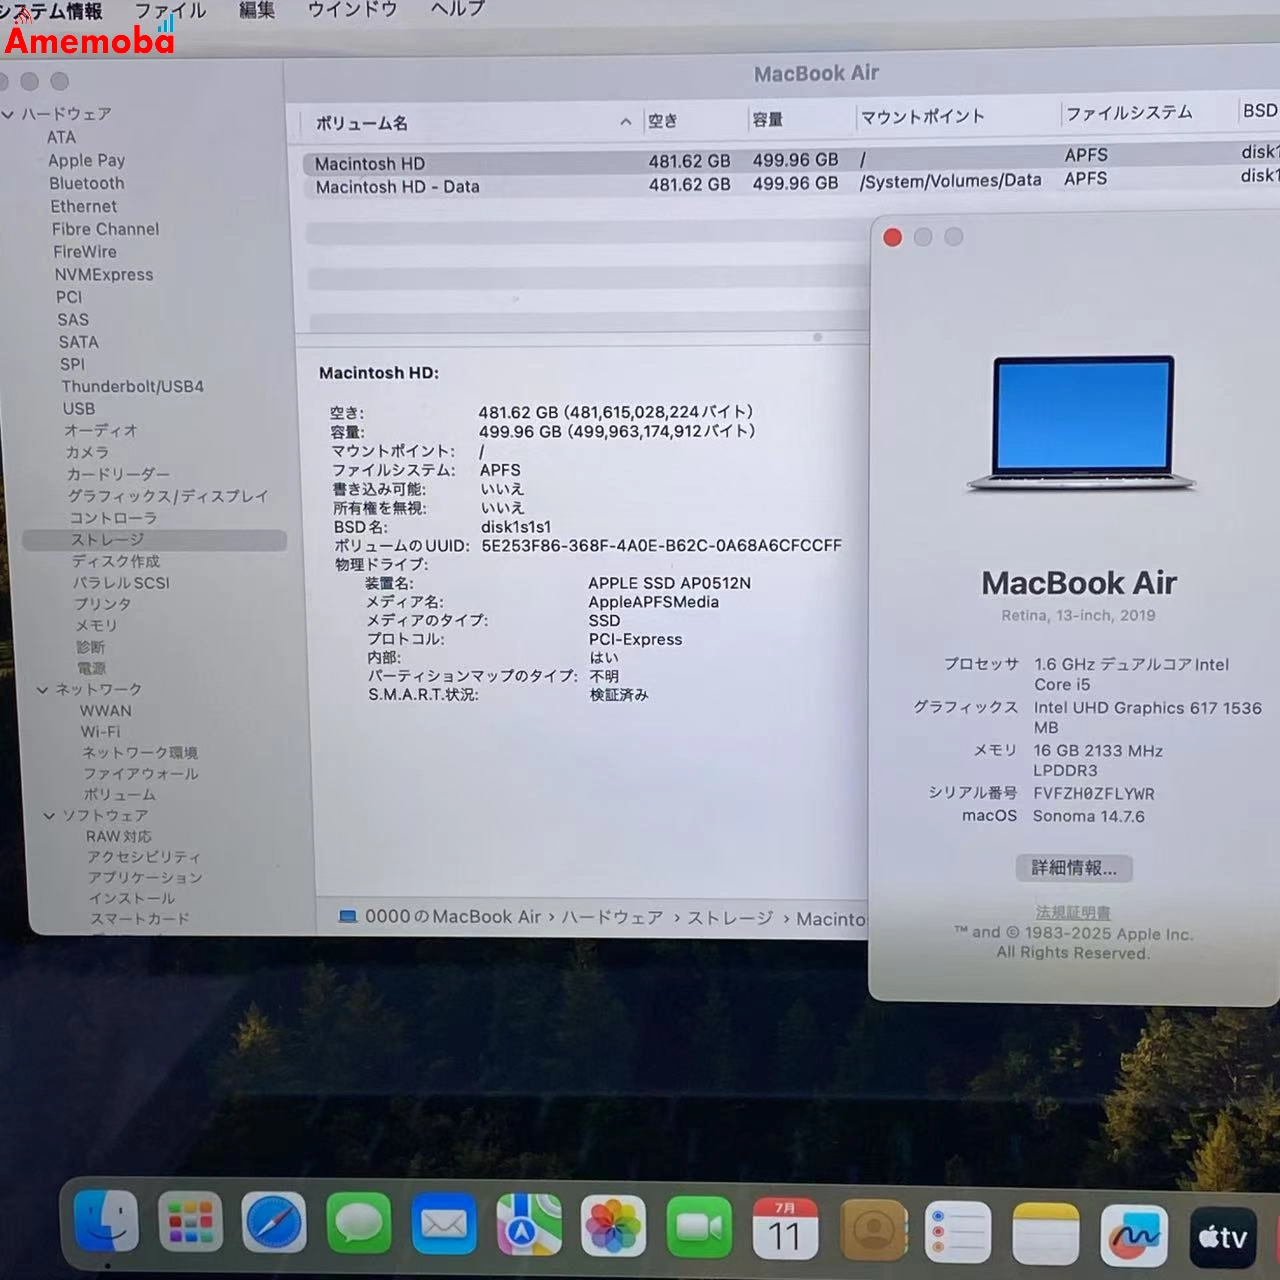Screen dimensions: 1280x1280
Task: Select Bluetooth in the hardware sidebar
Action: (x=87, y=183)
